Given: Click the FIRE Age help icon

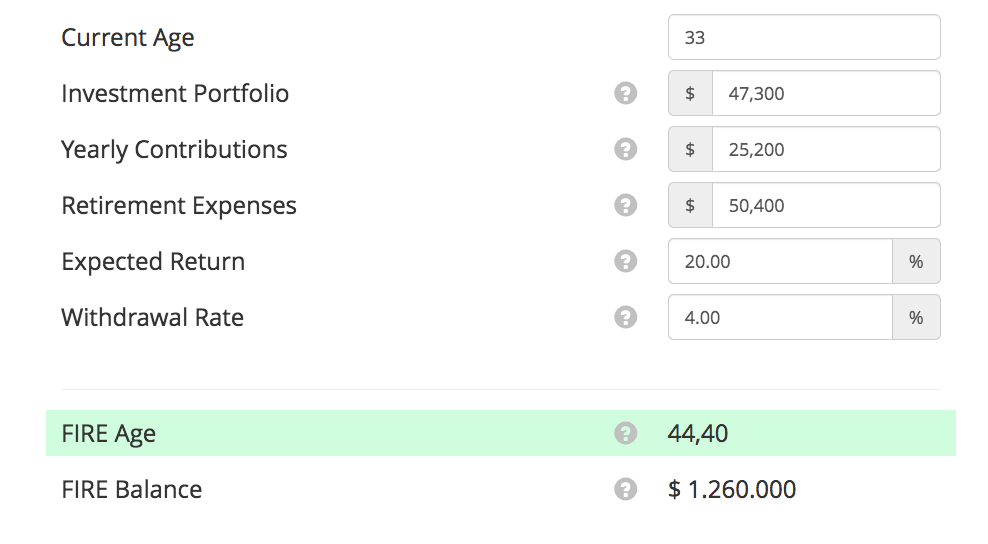Looking at the screenshot, I should pyautogui.click(x=625, y=434).
